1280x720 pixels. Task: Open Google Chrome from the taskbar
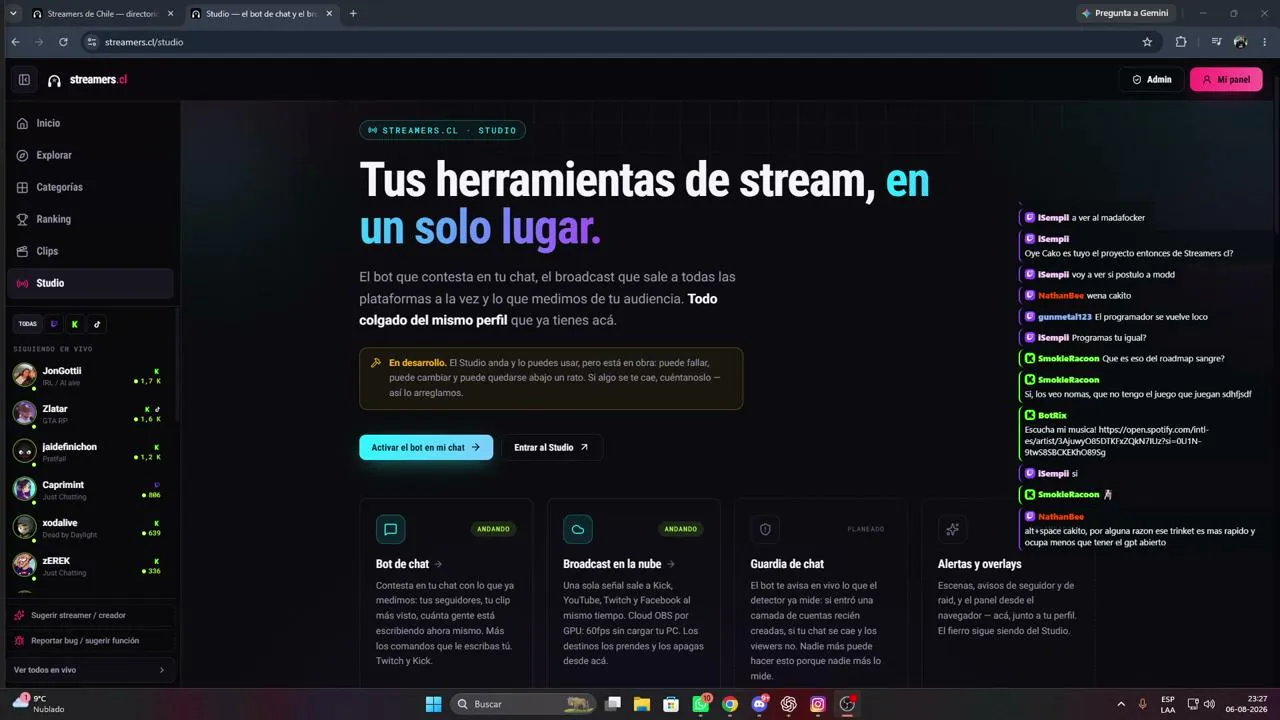[x=730, y=704]
